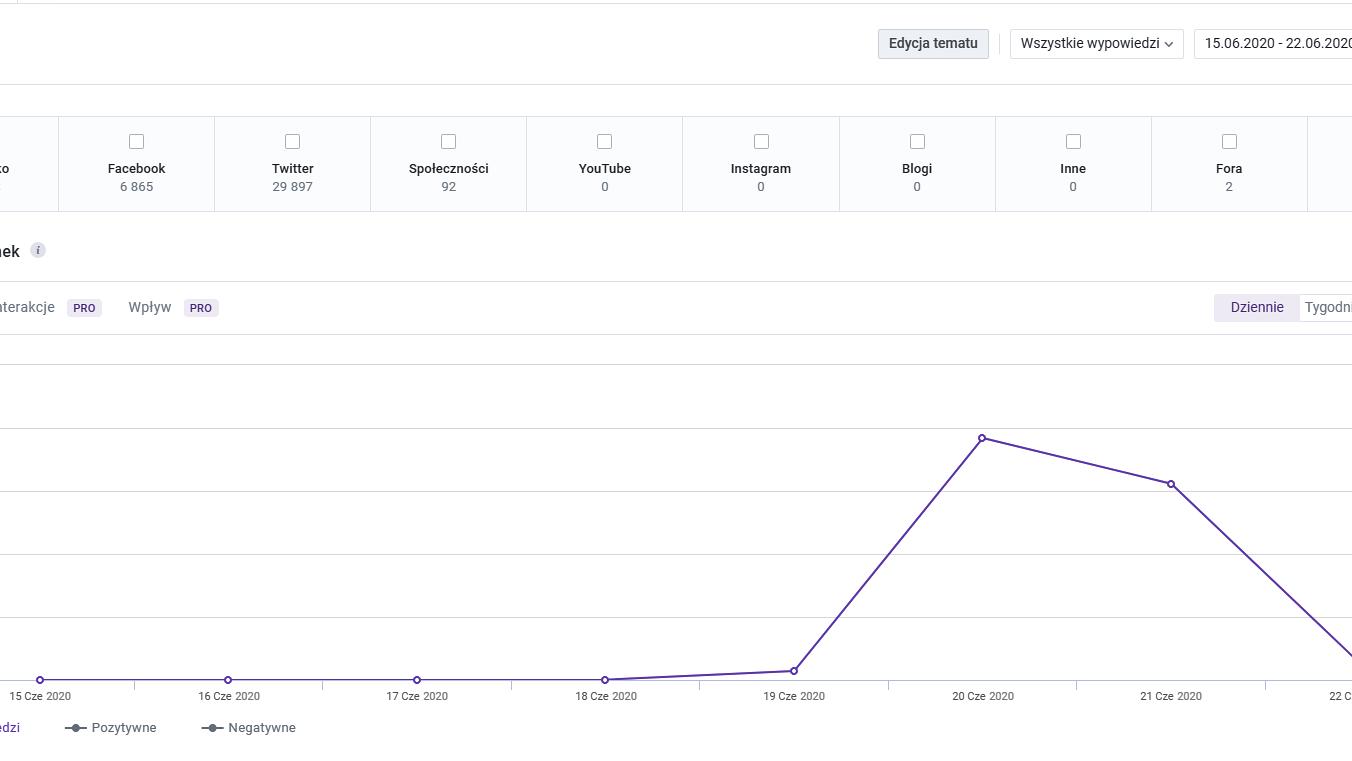Switch to the Wpływ PRO tab
This screenshot has height=761, width=1352.
tap(172, 308)
